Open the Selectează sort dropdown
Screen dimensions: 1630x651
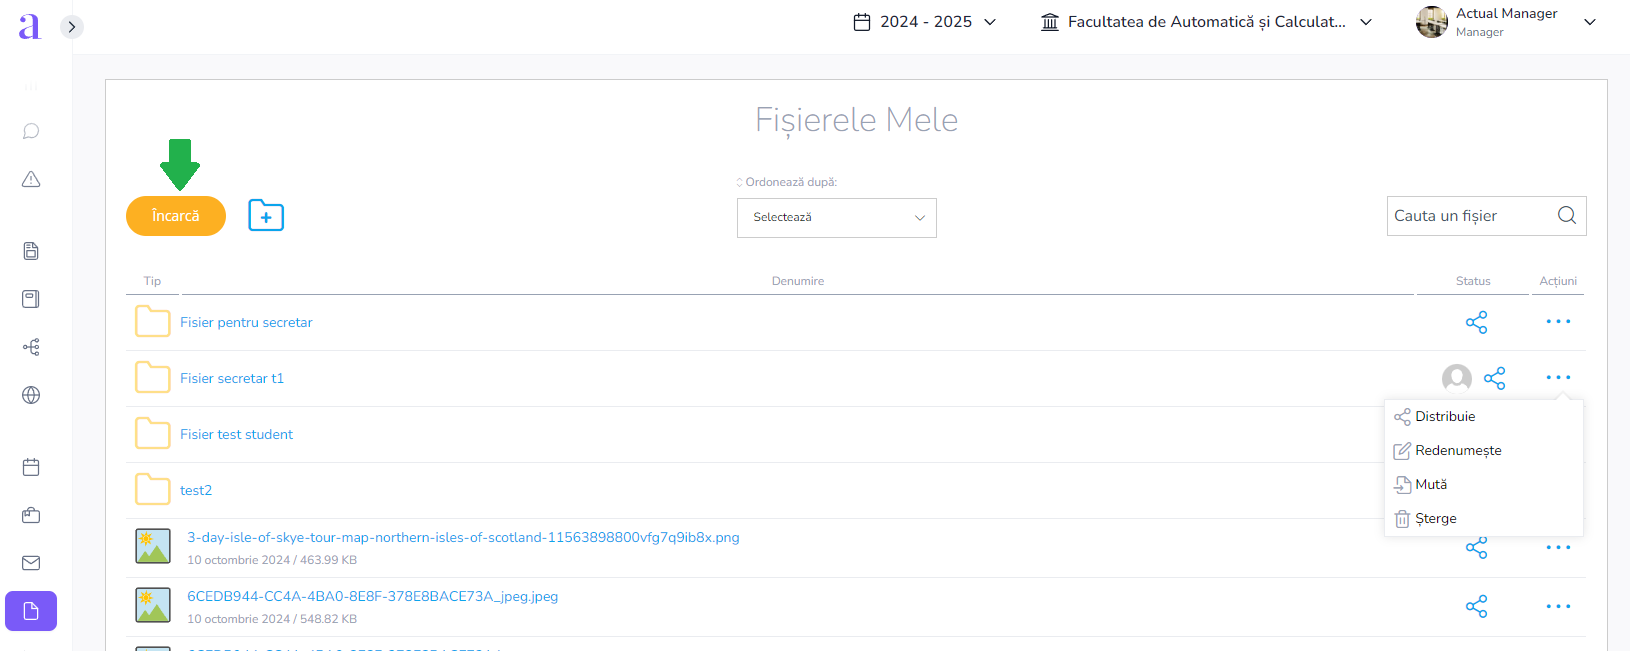tap(836, 218)
